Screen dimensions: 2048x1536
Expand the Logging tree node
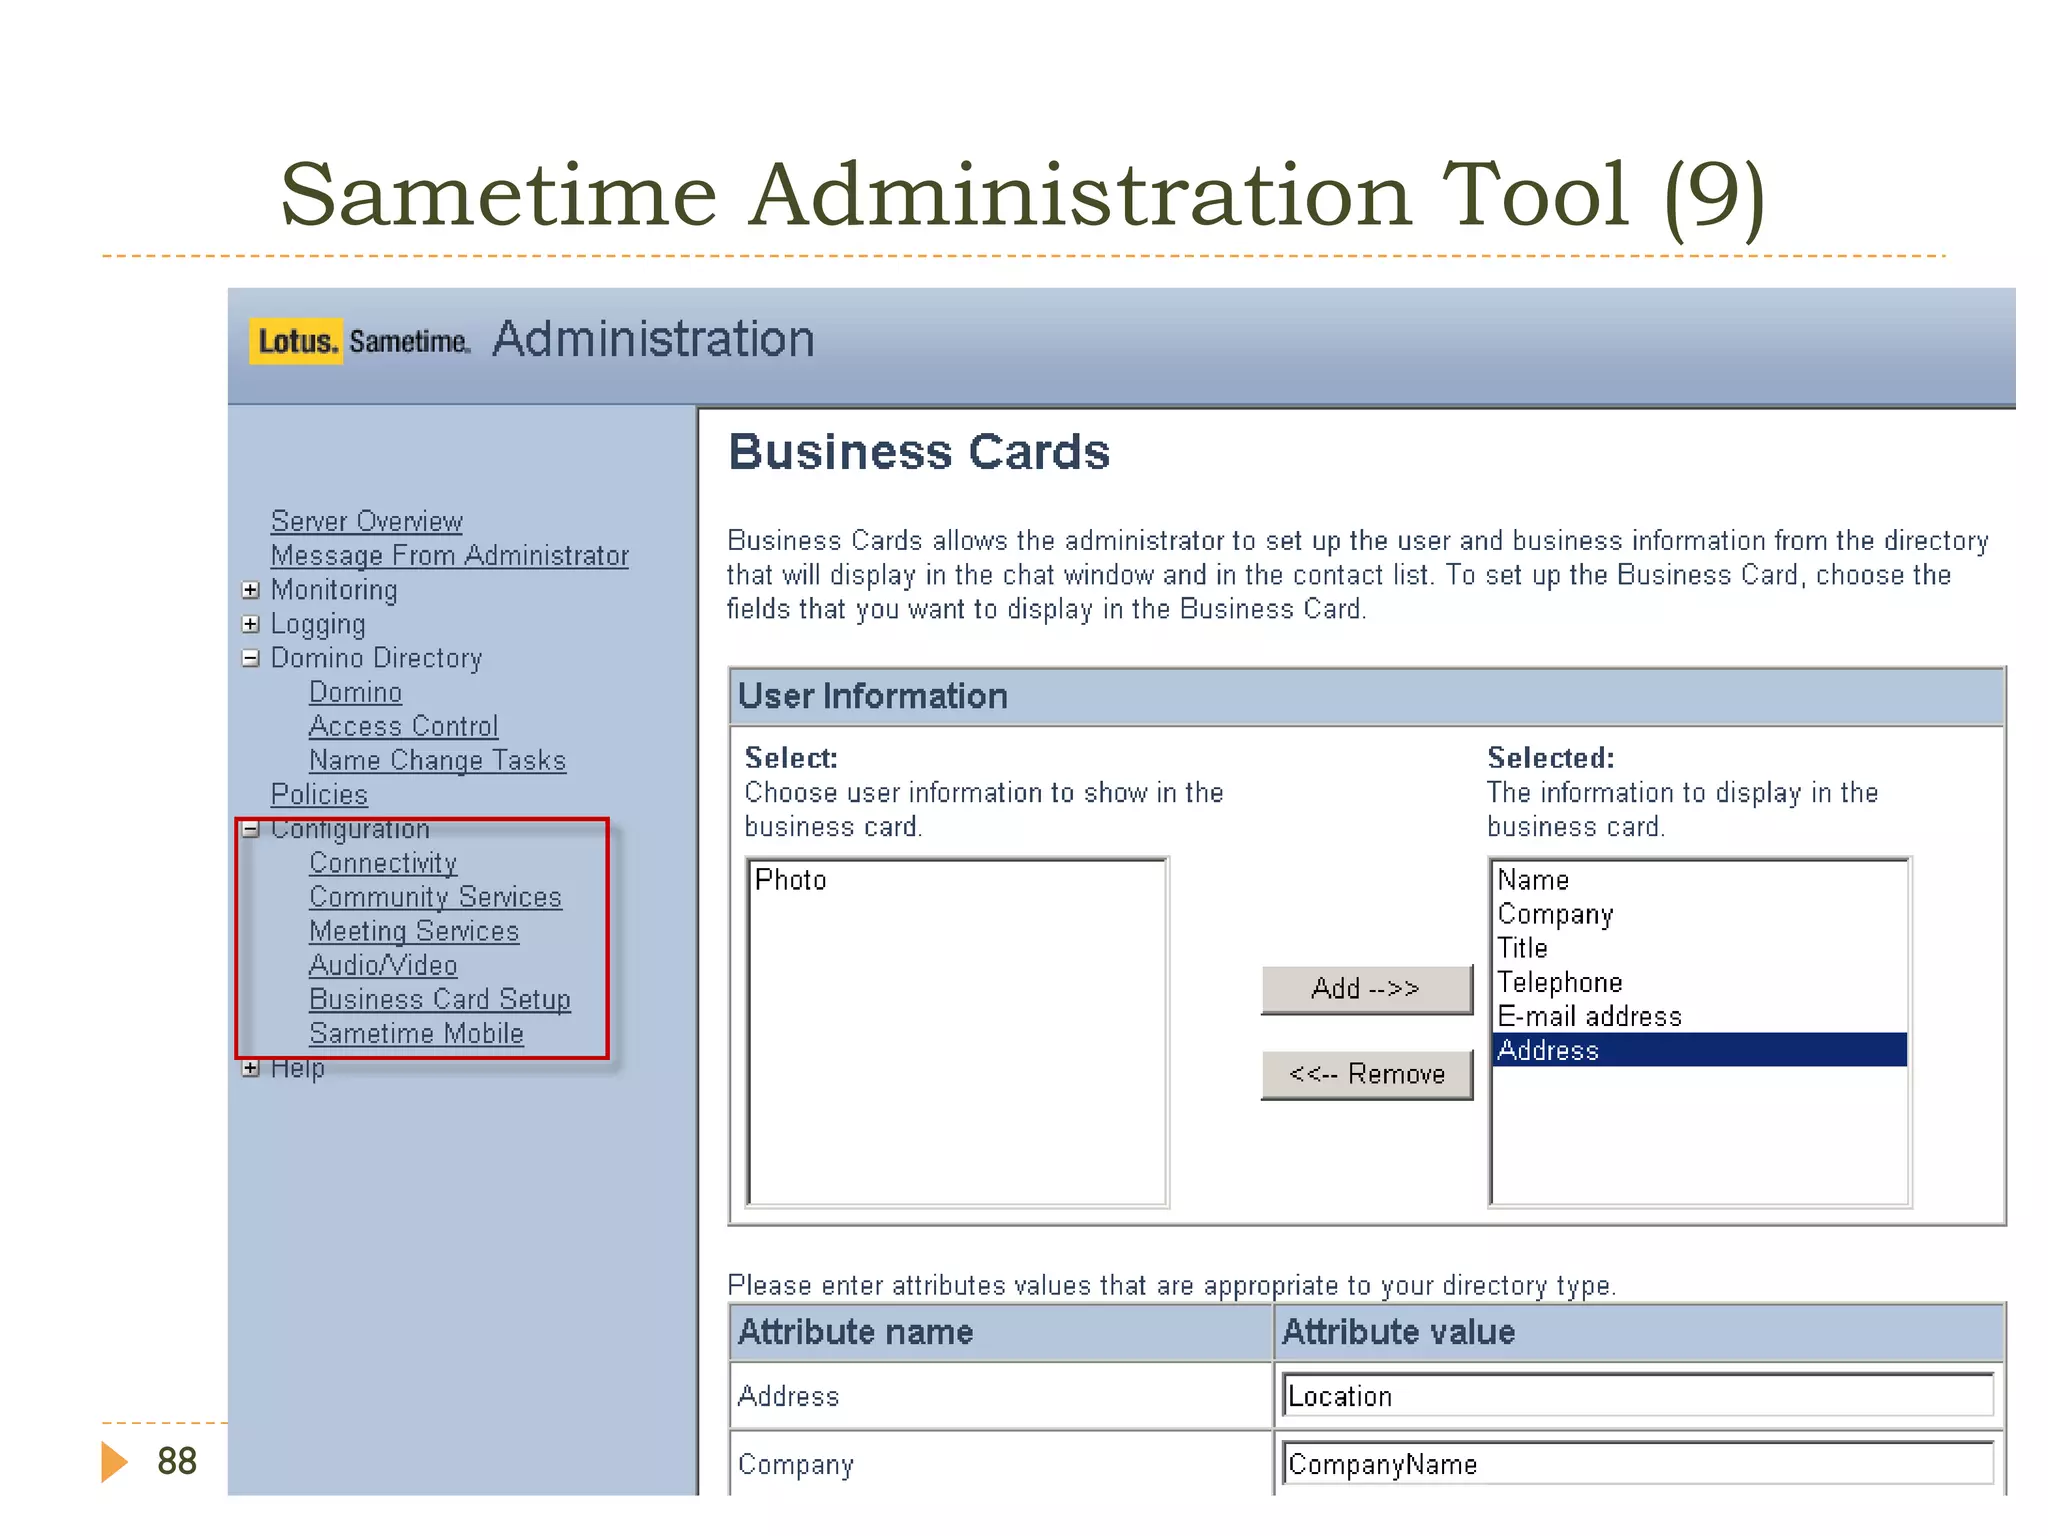(x=251, y=624)
